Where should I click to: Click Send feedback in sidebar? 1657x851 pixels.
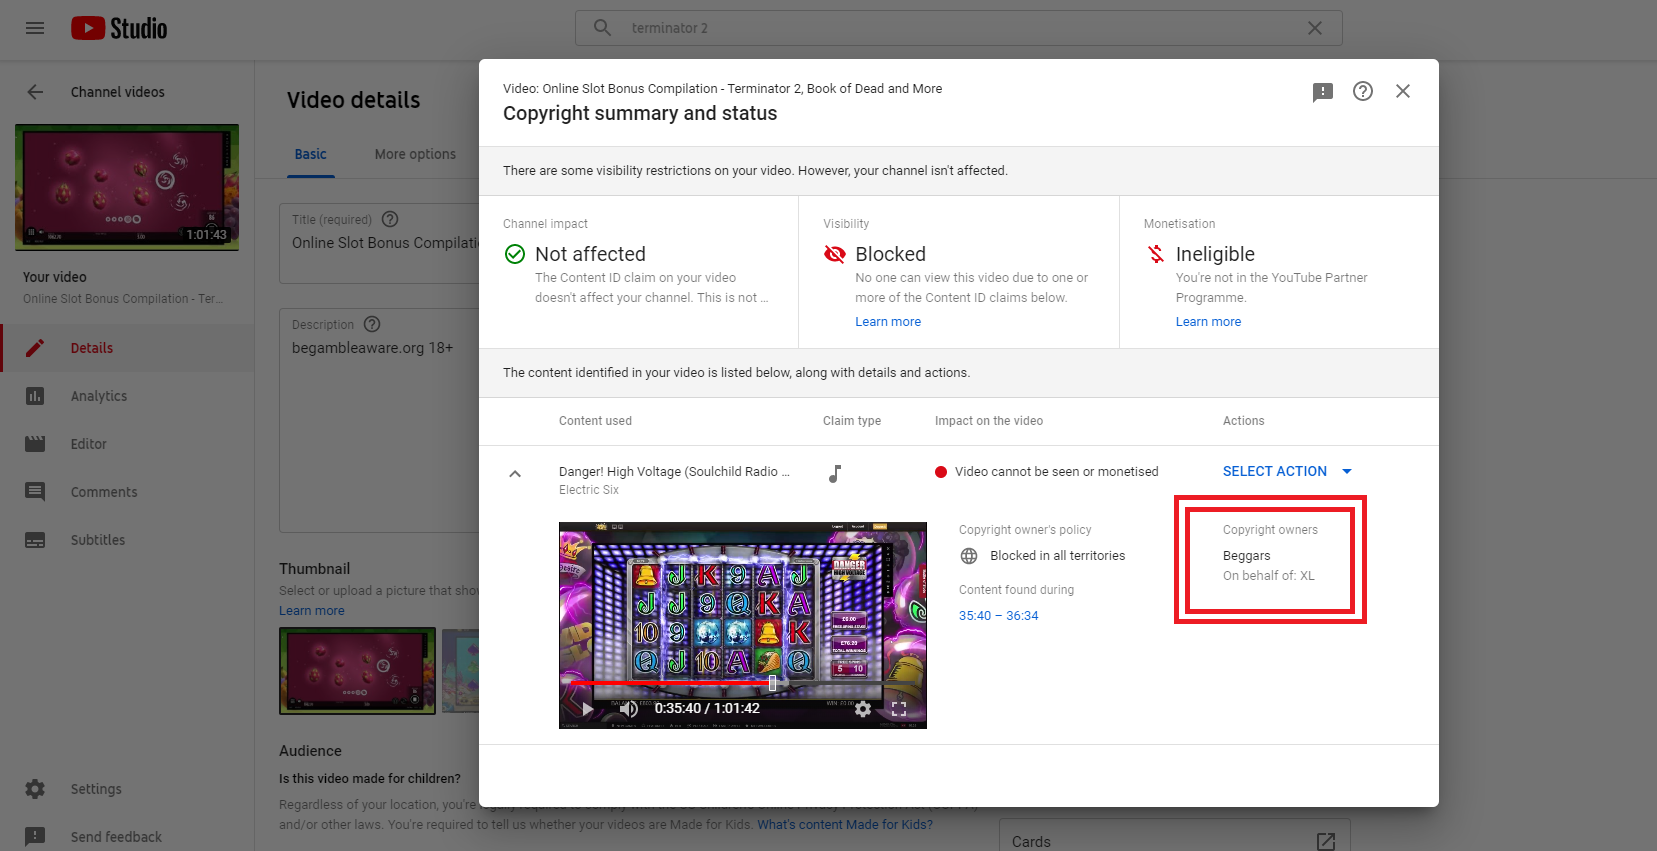tap(127, 837)
